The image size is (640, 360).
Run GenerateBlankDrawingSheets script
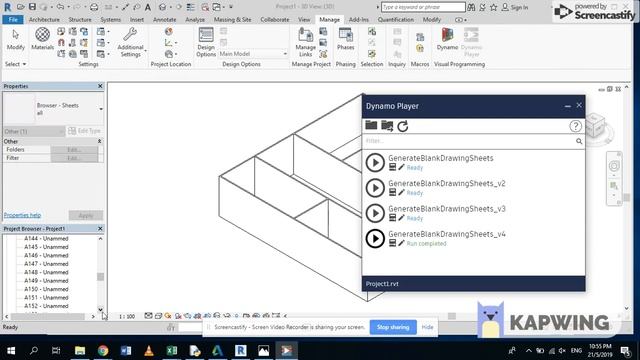coord(375,162)
